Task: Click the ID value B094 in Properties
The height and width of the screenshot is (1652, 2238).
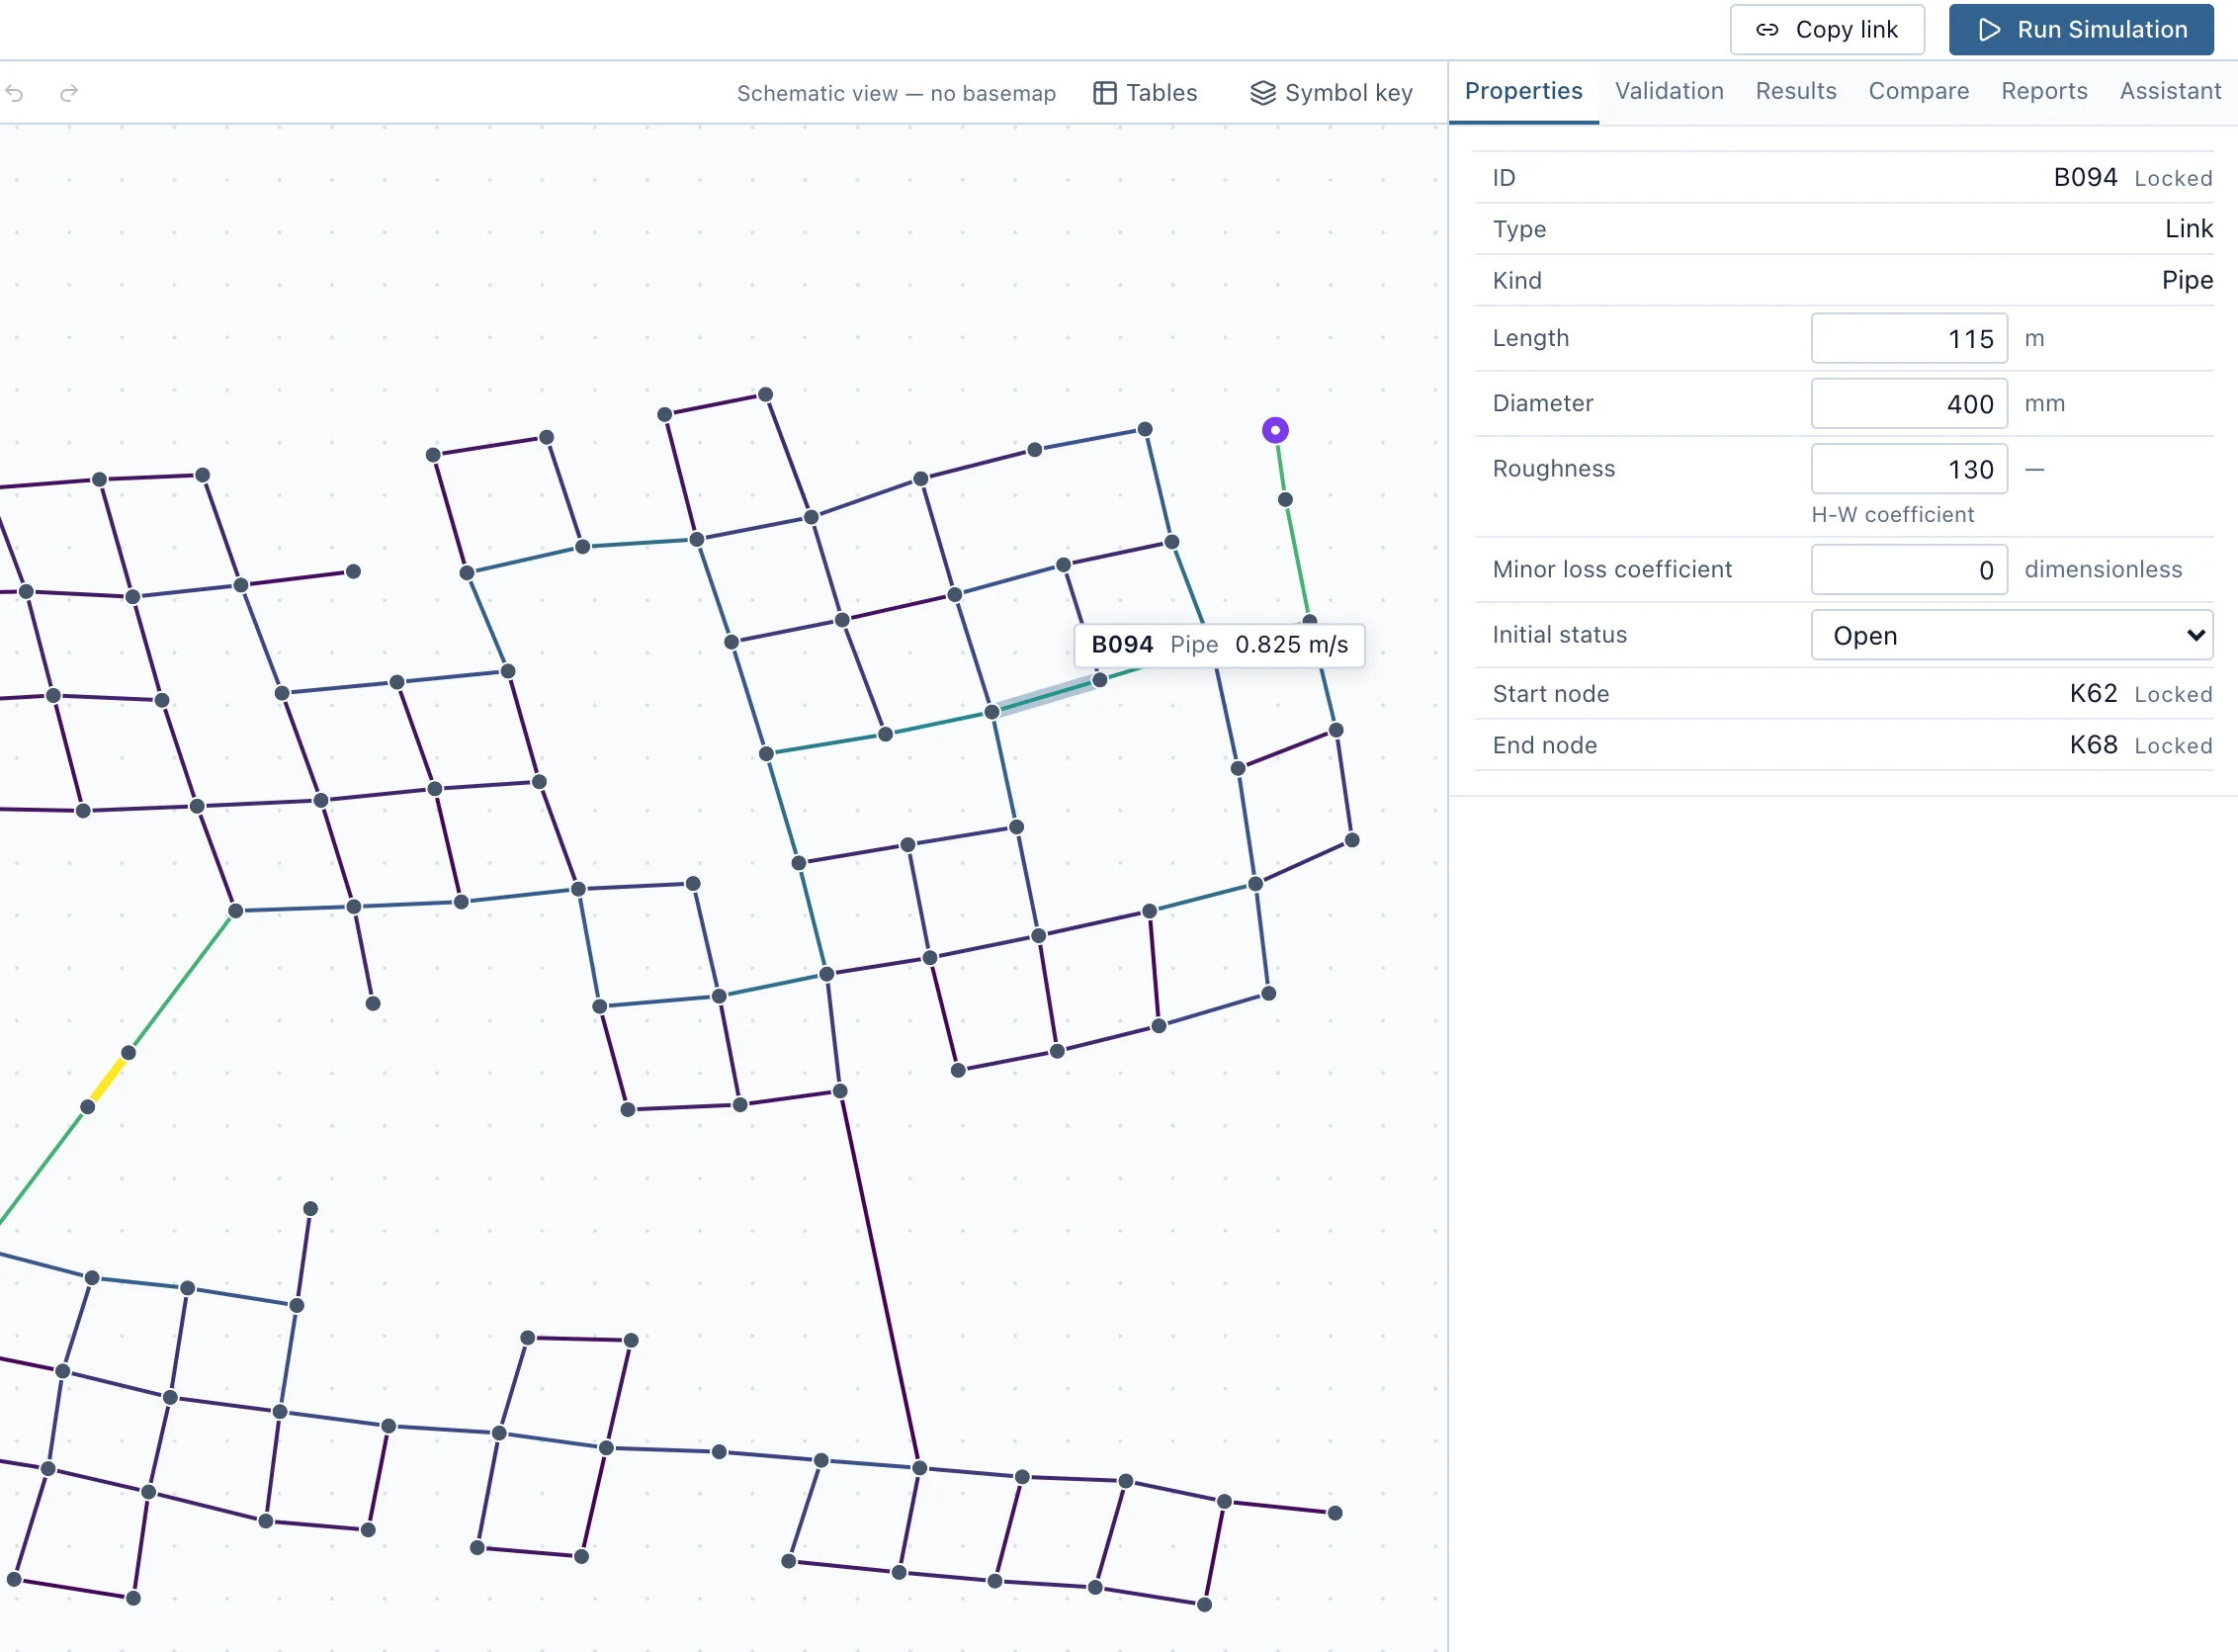Action: tap(2085, 178)
